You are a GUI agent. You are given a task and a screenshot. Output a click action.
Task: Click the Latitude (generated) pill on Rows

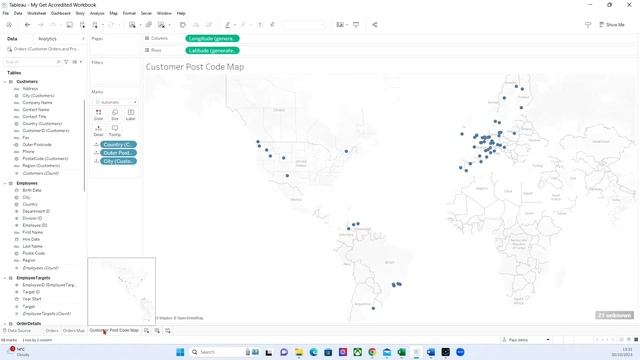coord(212,50)
